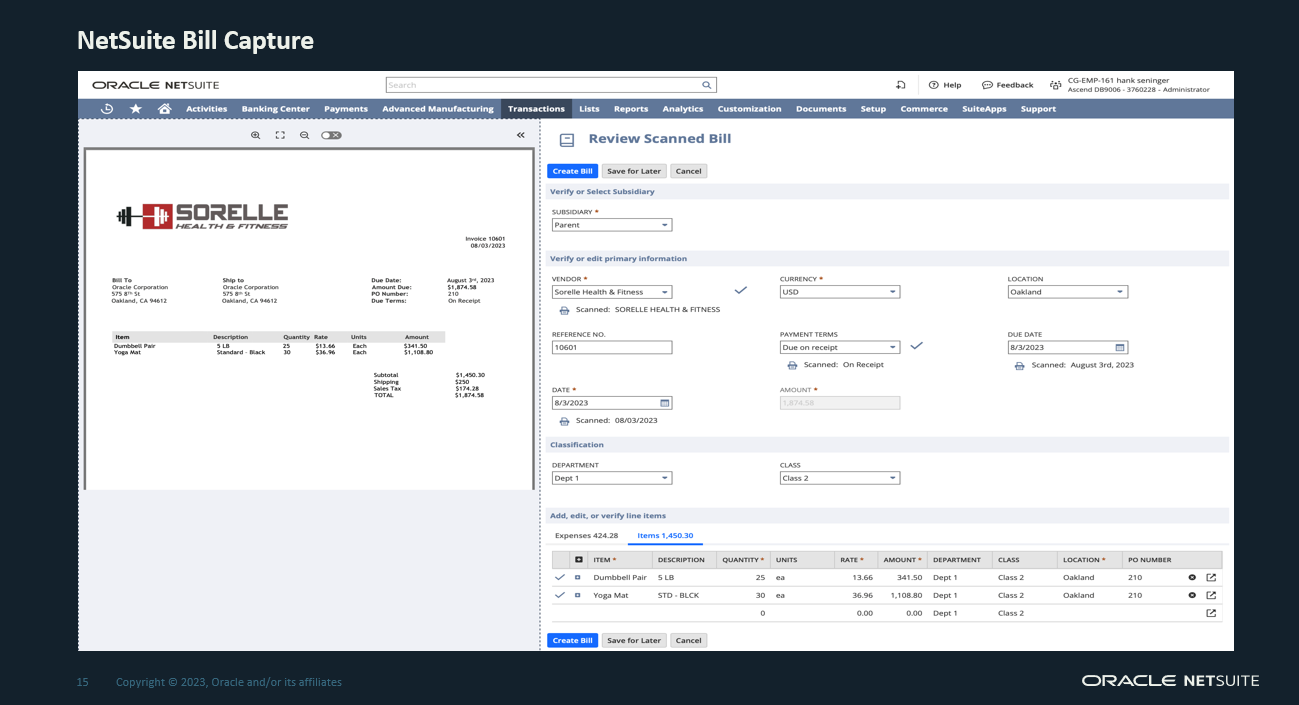Click the search magnifier icon

pos(706,85)
